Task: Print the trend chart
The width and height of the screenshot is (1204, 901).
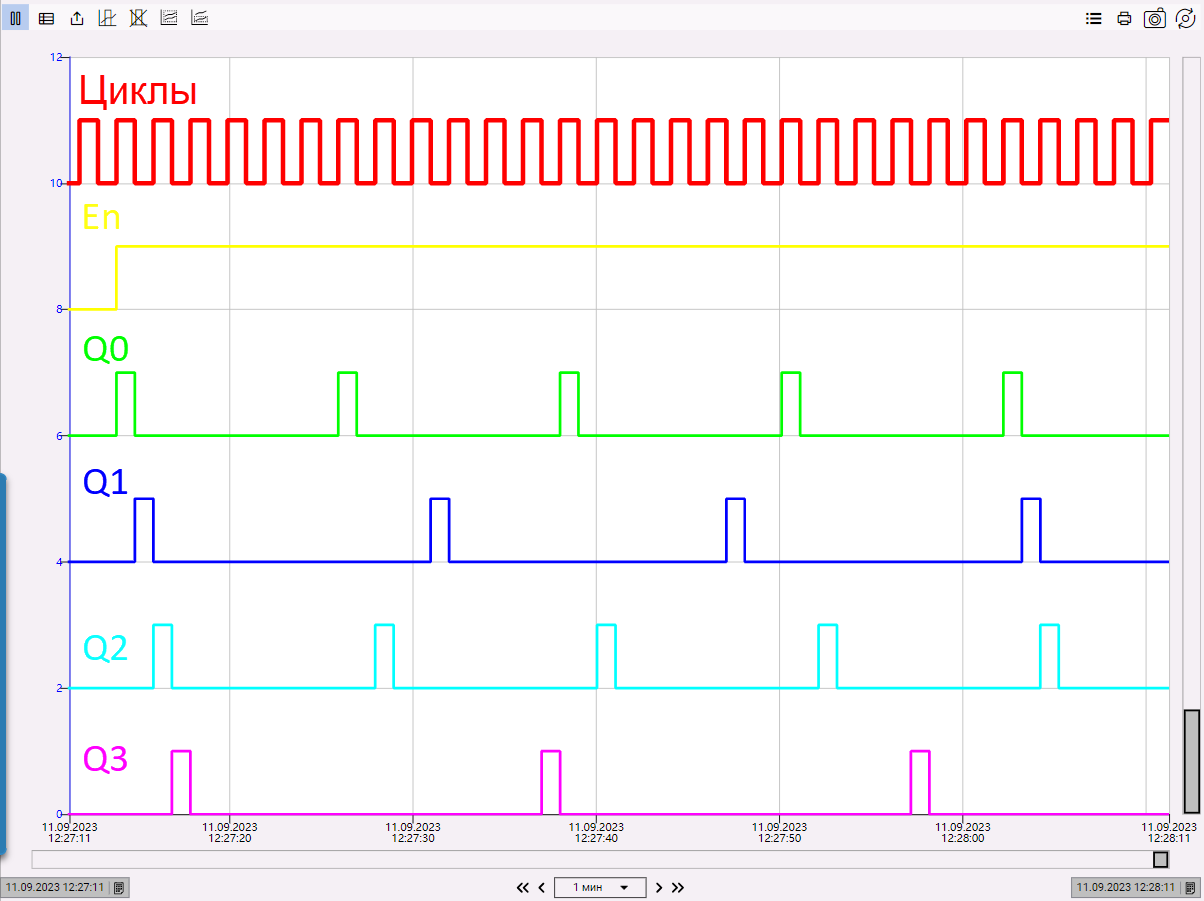Action: [1124, 18]
